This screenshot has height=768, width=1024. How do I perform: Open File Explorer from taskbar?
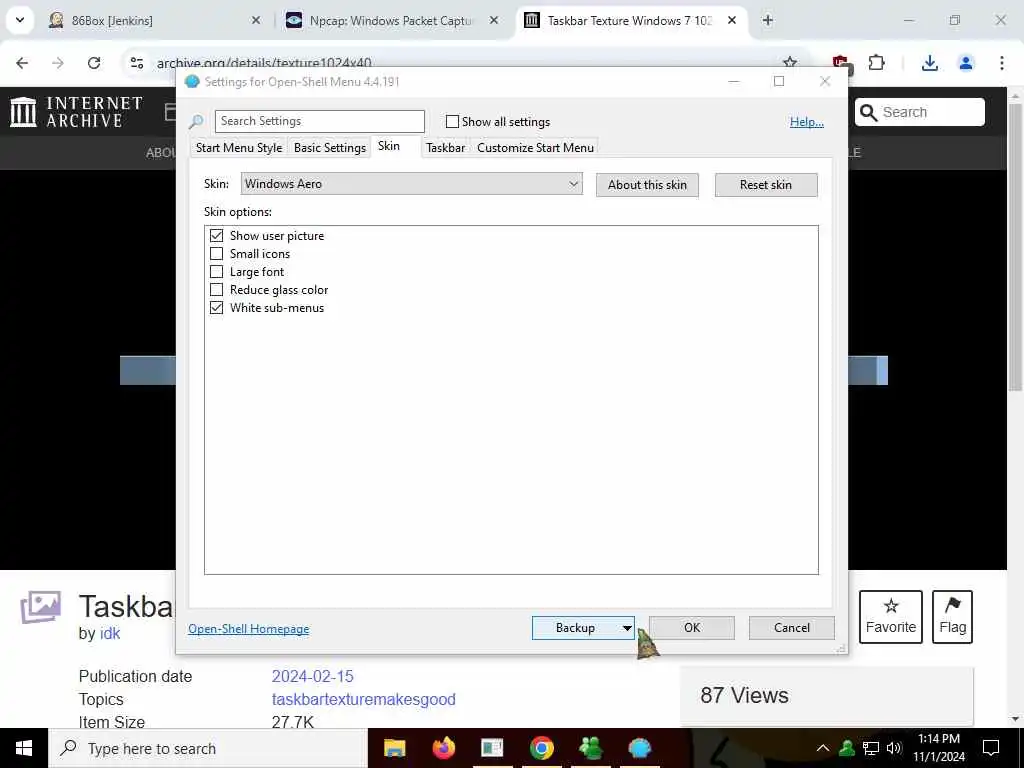pos(394,748)
